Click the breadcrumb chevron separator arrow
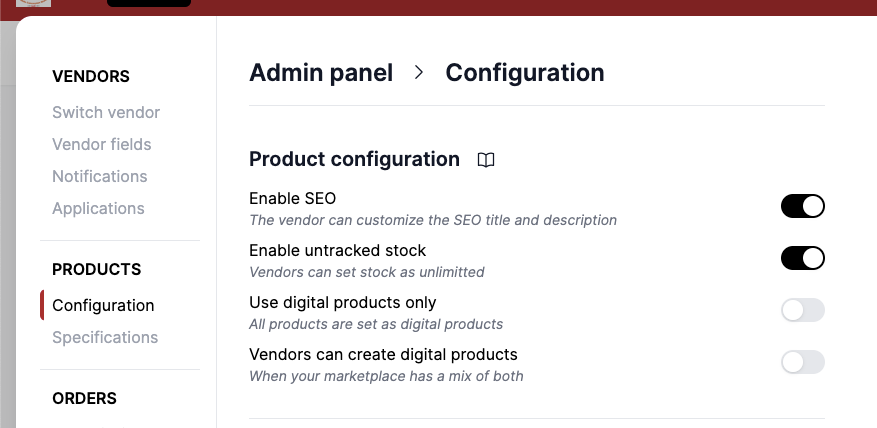Image resolution: width=877 pixels, height=428 pixels. pos(419,73)
